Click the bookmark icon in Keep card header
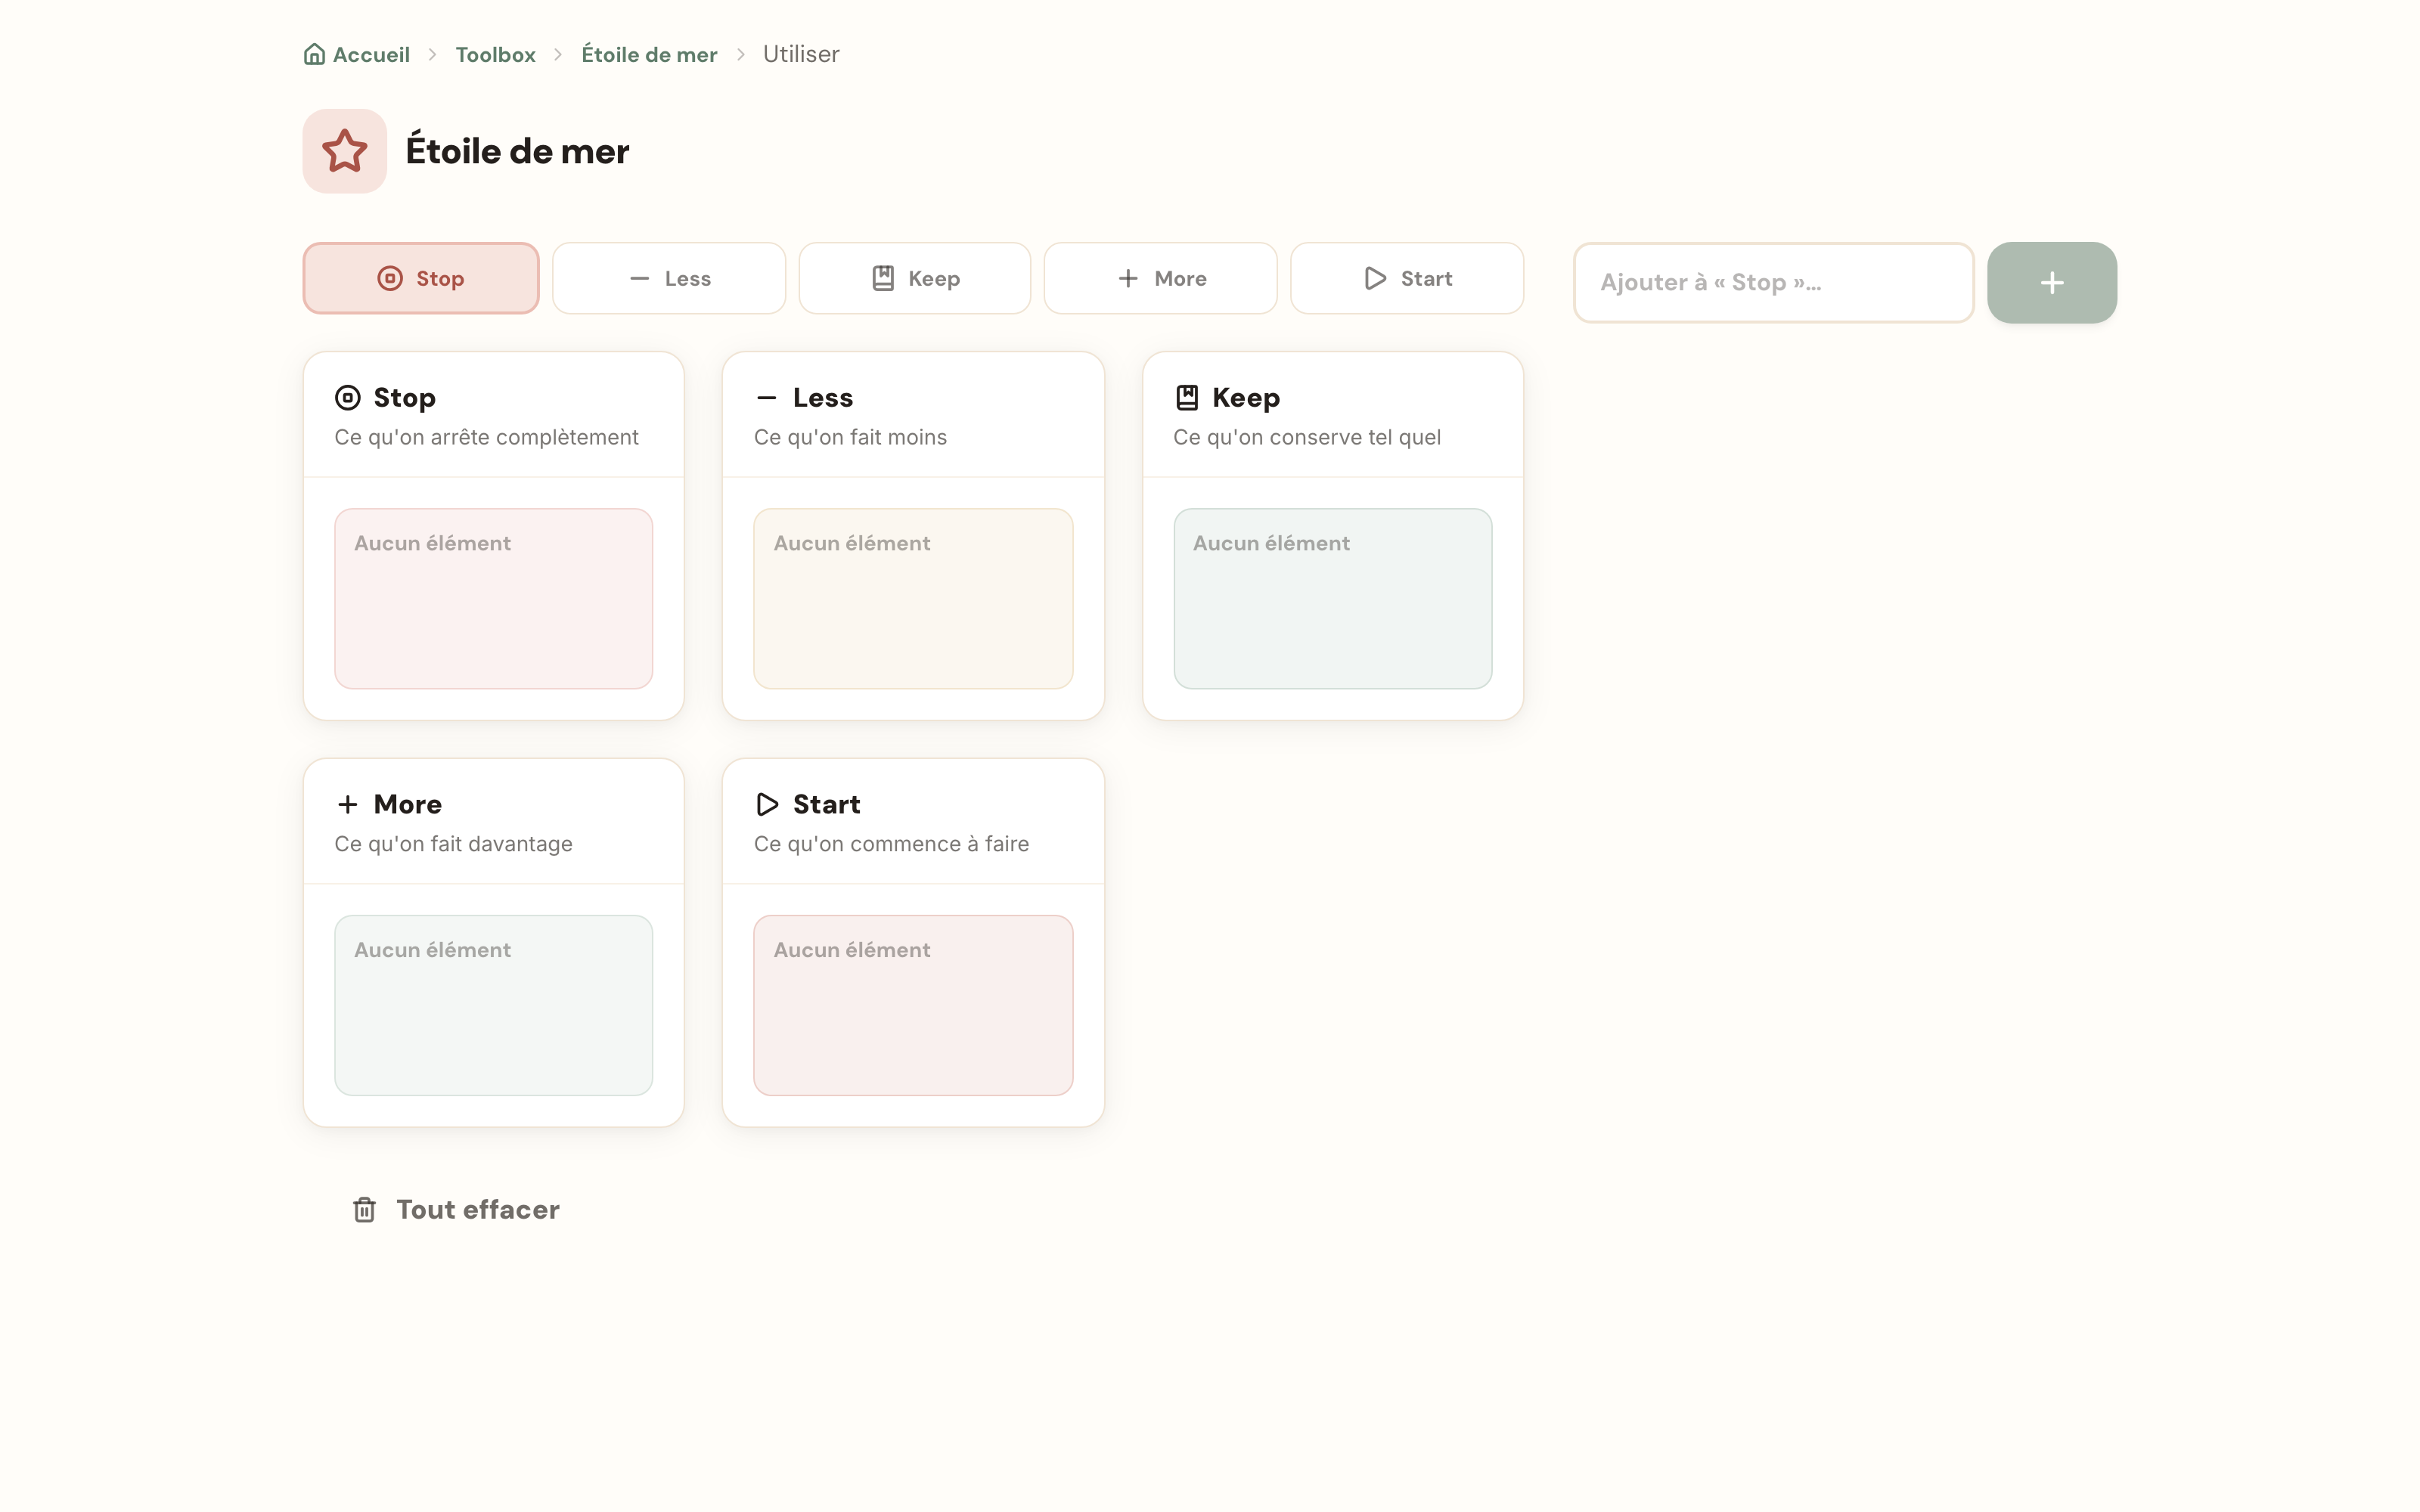The height and width of the screenshot is (1512, 2420). (x=1187, y=398)
